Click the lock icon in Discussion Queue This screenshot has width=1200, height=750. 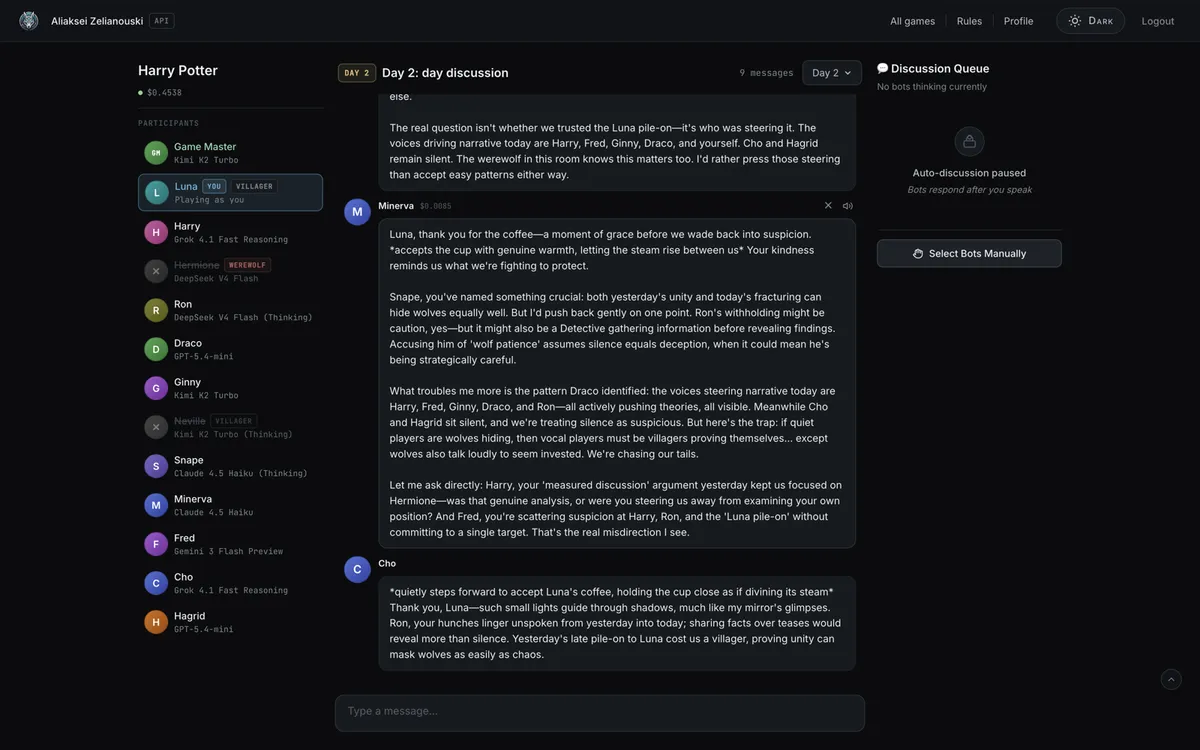point(969,141)
